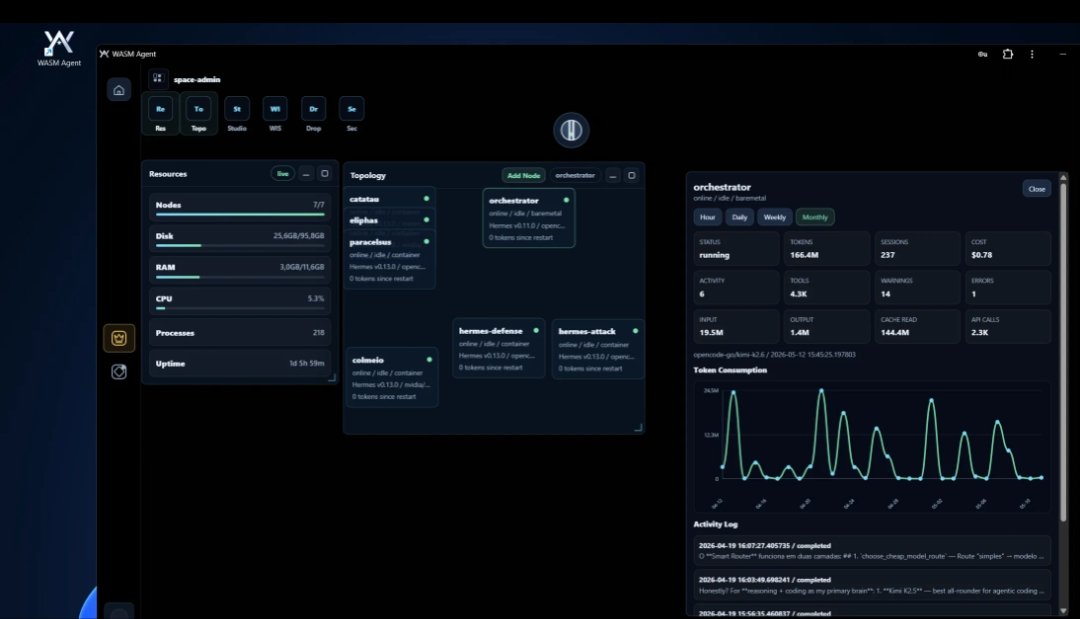
Task: Click the key icon in title bar
Action: coord(982,54)
